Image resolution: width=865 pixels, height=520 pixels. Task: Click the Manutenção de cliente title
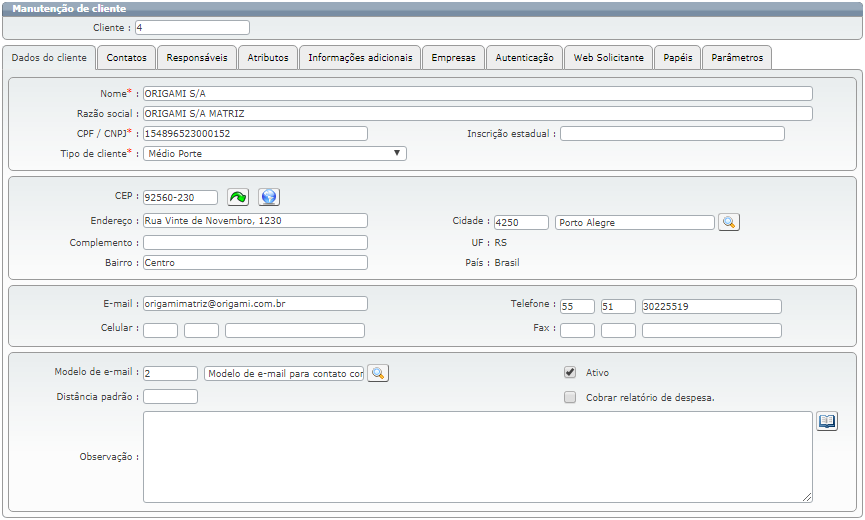69,9
